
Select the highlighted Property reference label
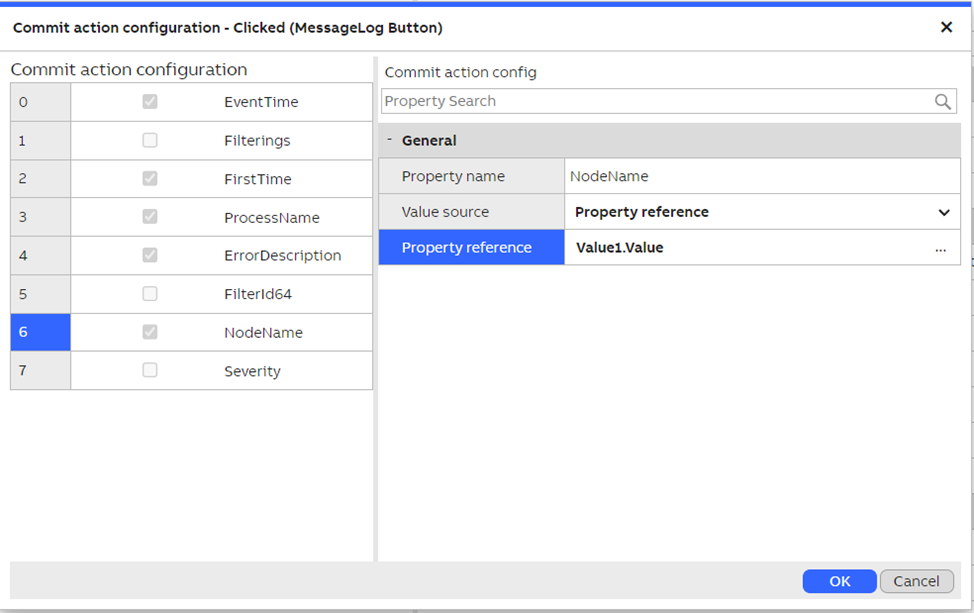pyautogui.click(x=471, y=247)
